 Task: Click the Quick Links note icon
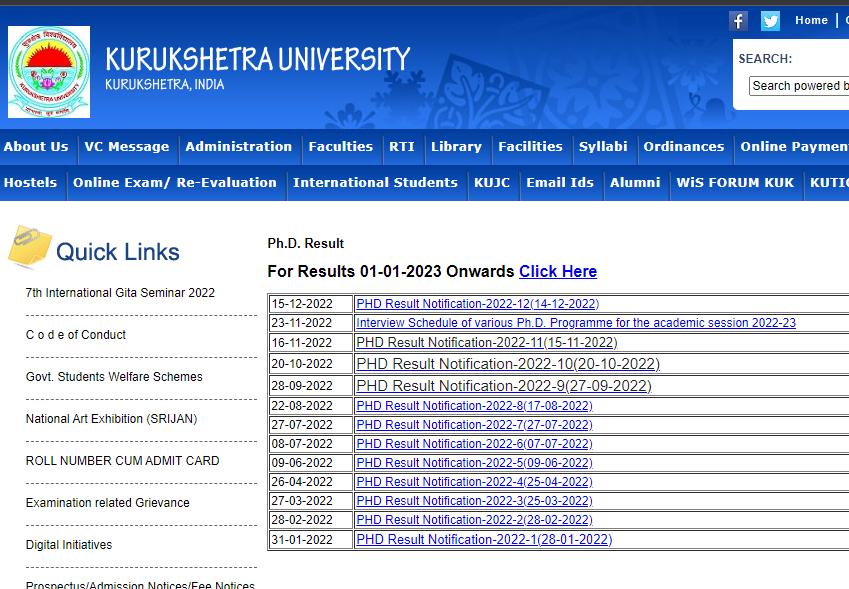click(29, 247)
